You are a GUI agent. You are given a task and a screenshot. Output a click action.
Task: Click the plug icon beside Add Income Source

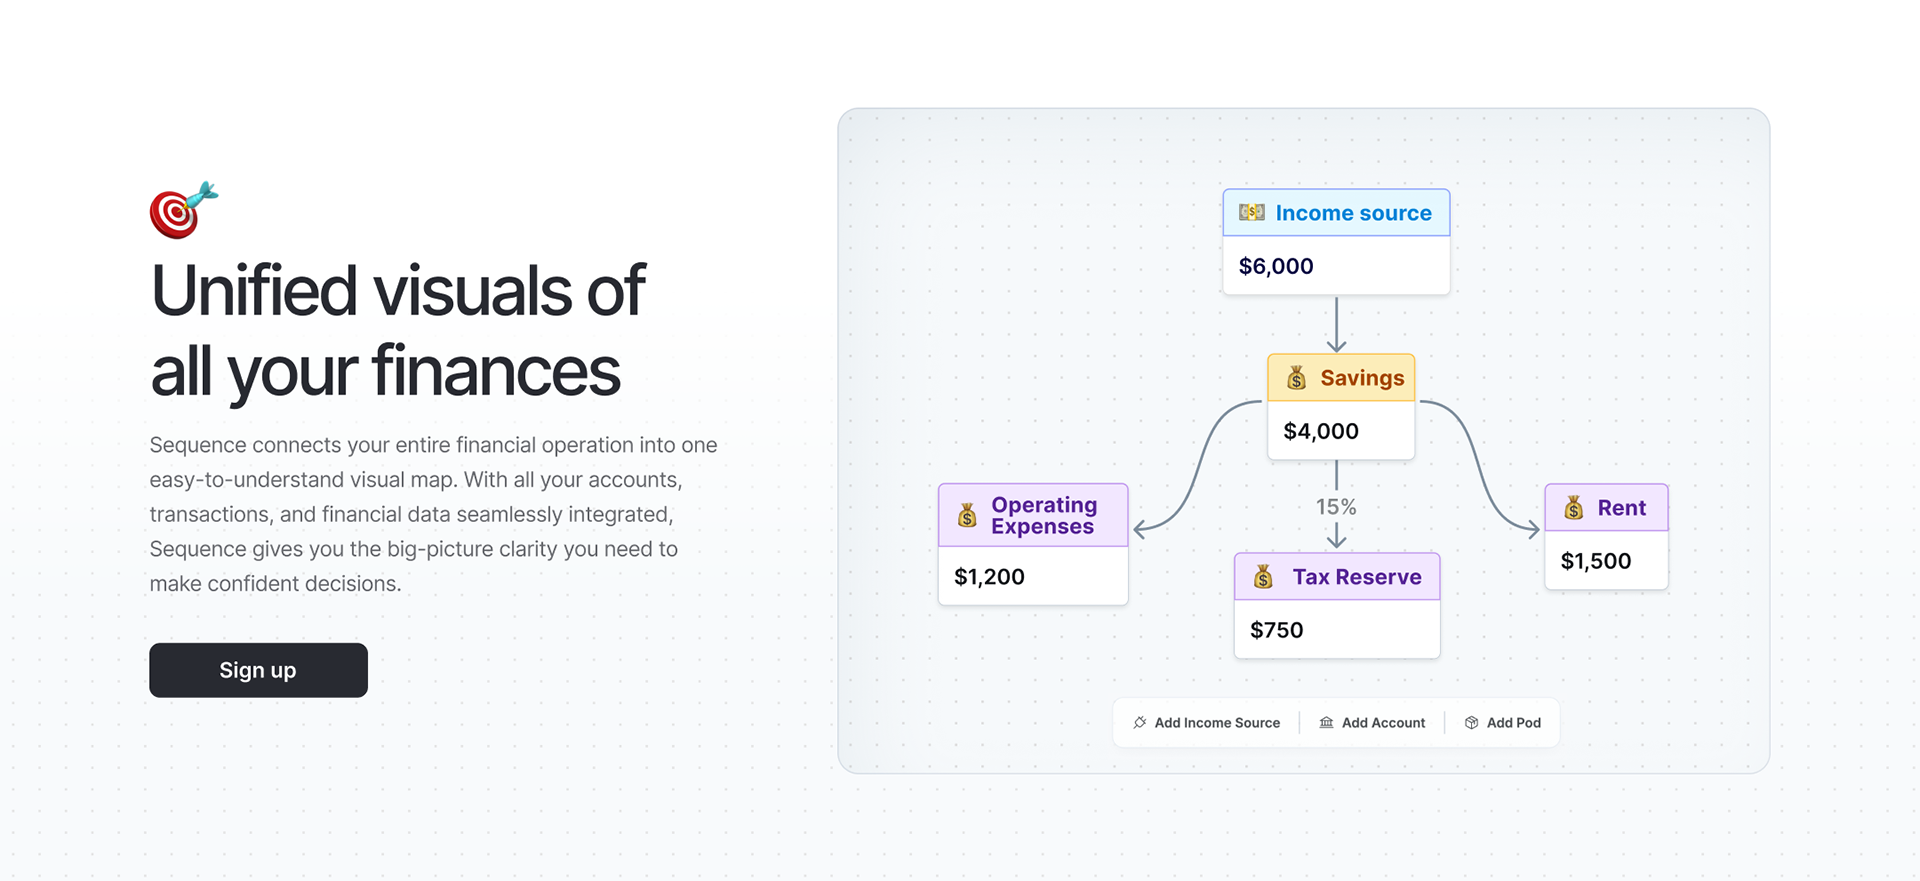tap(1140, 722)
